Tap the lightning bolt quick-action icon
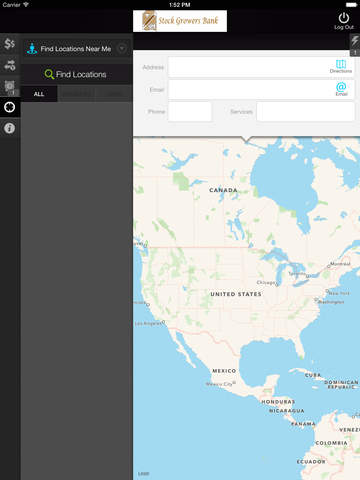The width and height of the screenshot is (360, 480). point(354,42)
